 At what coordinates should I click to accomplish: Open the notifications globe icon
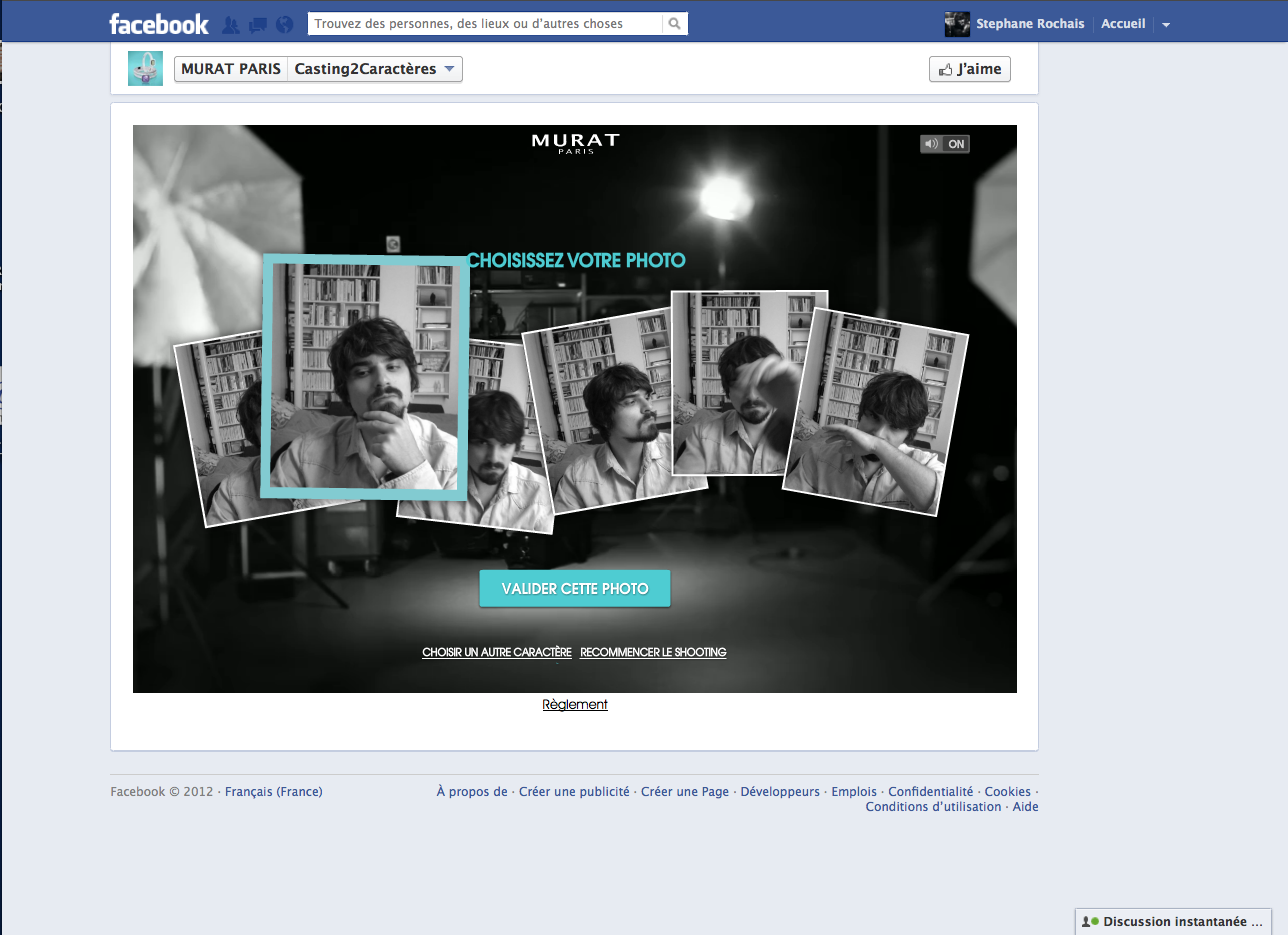(284, 25)
